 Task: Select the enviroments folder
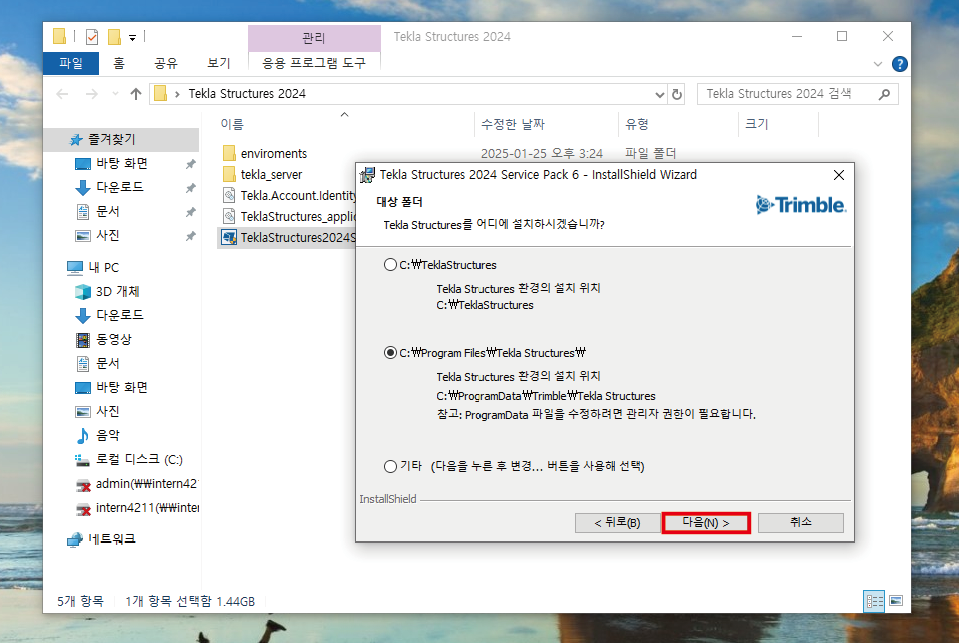coord(273,154)
